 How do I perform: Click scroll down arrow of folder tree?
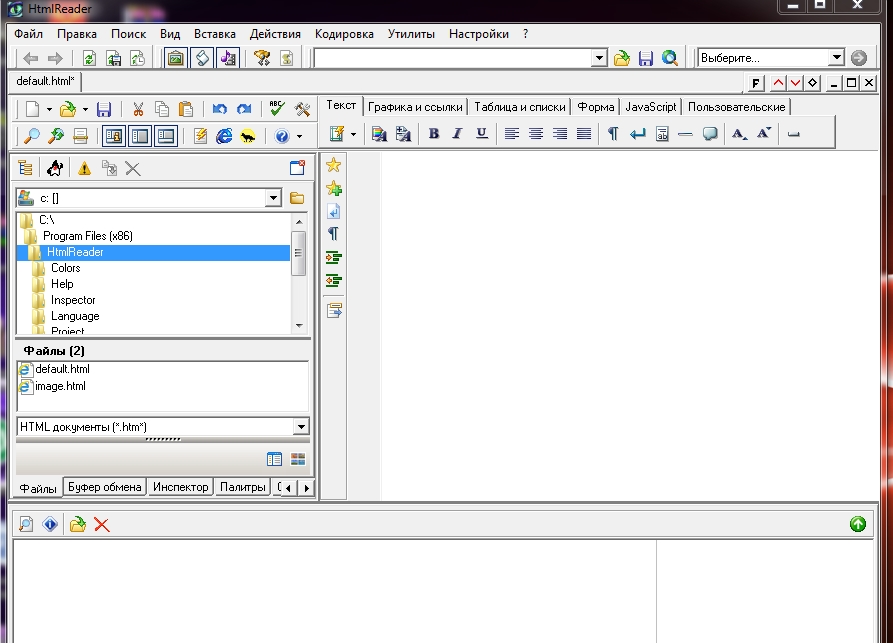click(299, 326)
